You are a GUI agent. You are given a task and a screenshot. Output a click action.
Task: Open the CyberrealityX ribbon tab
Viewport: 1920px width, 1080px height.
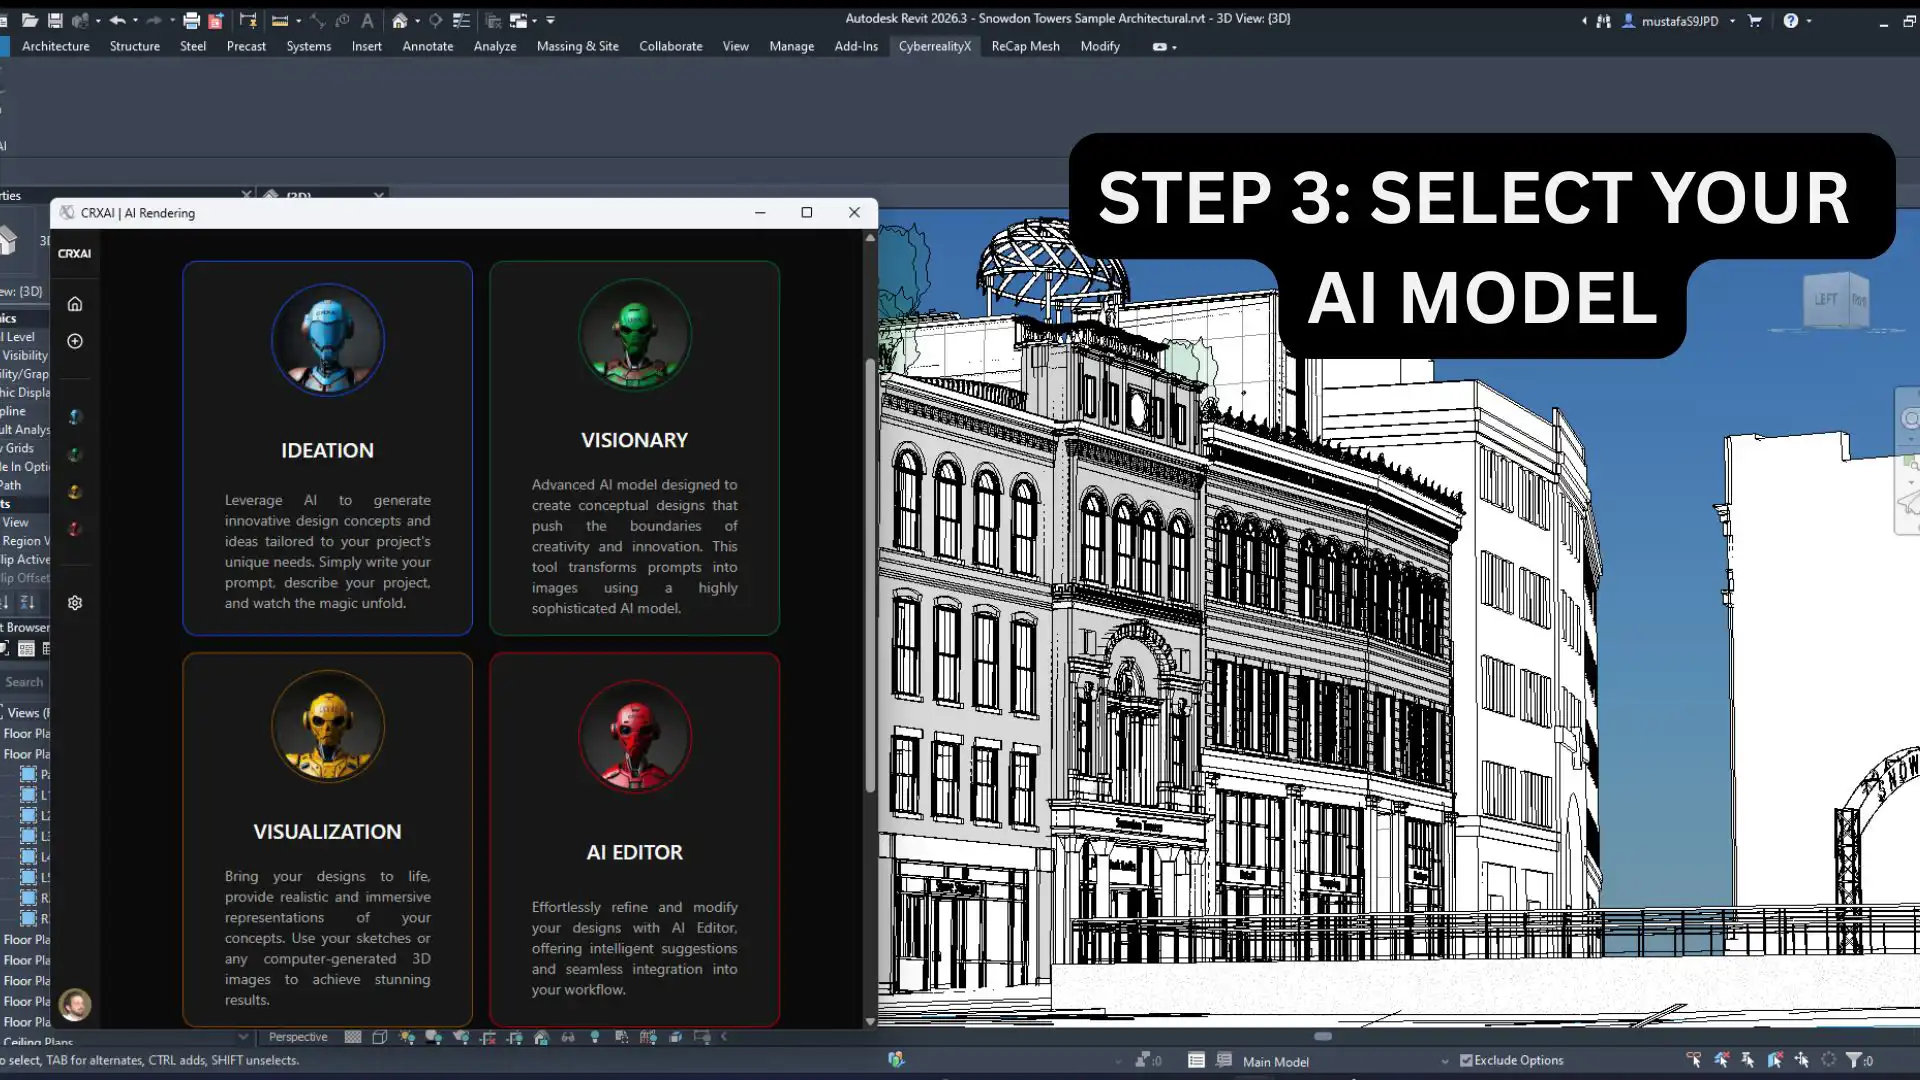[x=934, y=46]
